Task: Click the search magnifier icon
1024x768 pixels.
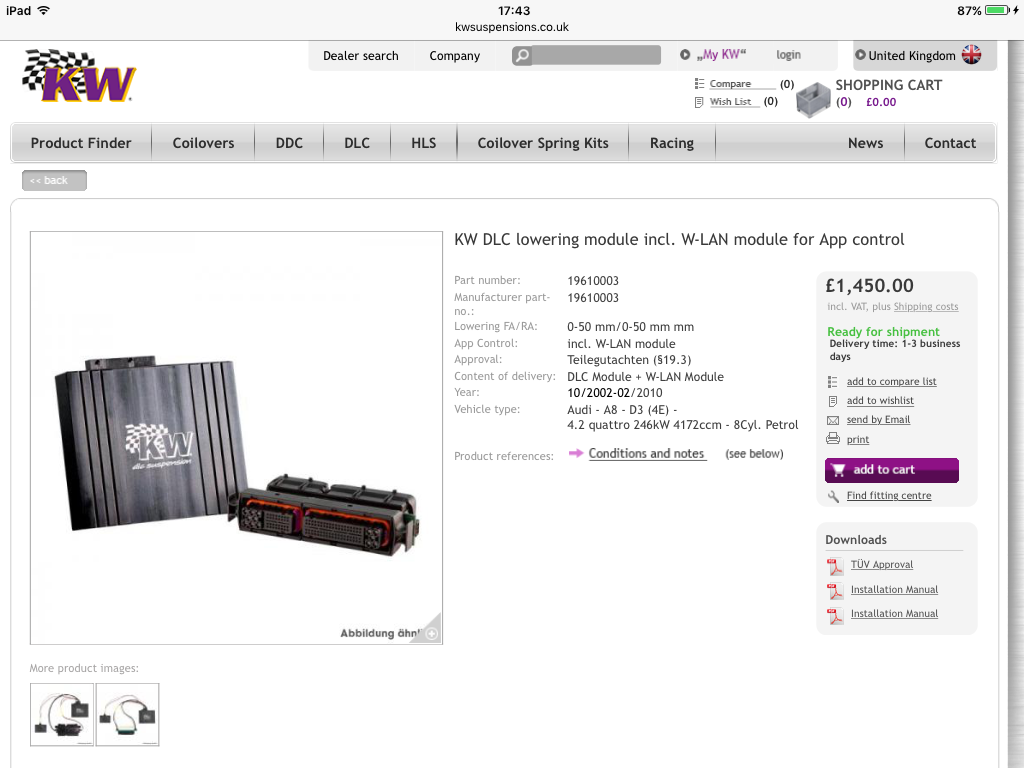Action: tap(522, 56)
